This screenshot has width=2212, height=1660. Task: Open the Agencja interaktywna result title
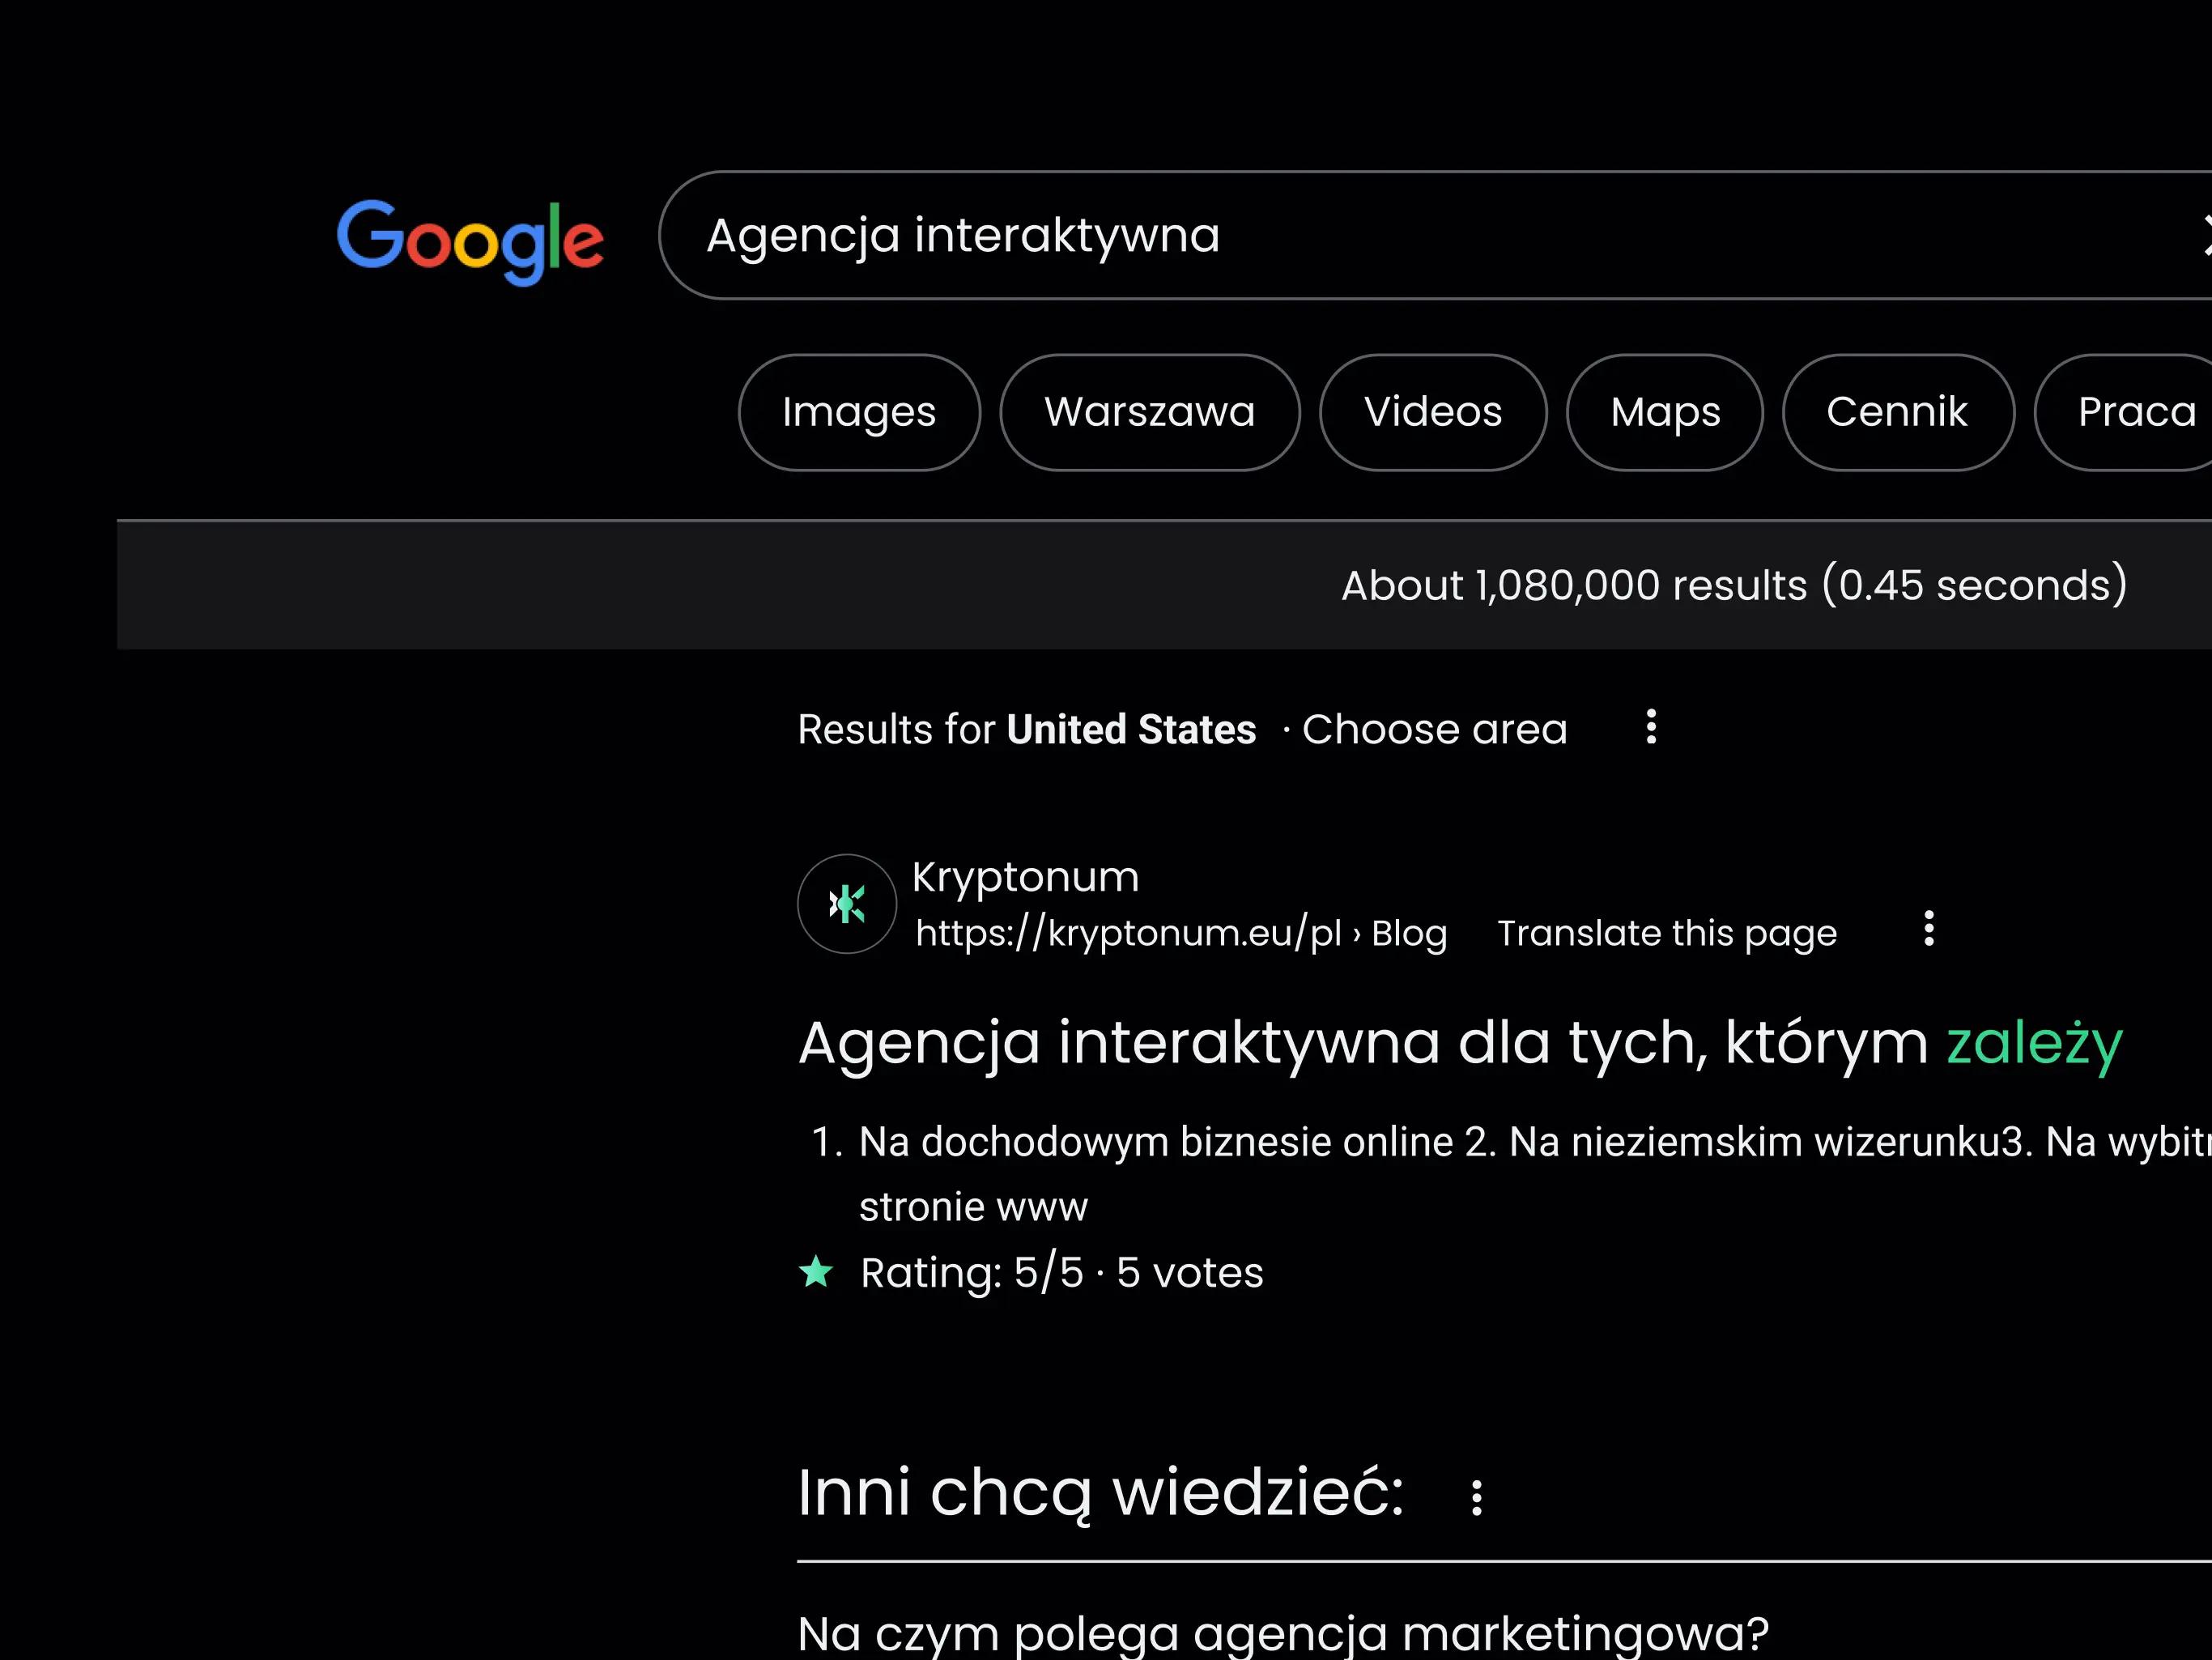pos(1459,1043)
